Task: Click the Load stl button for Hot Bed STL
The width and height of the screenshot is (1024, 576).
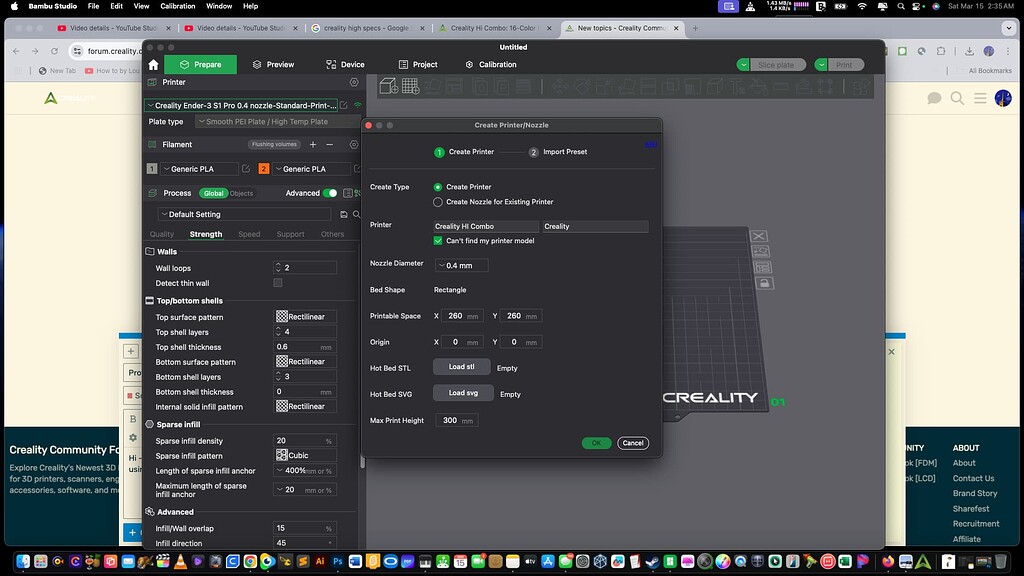Action: (x=461, y=367)
